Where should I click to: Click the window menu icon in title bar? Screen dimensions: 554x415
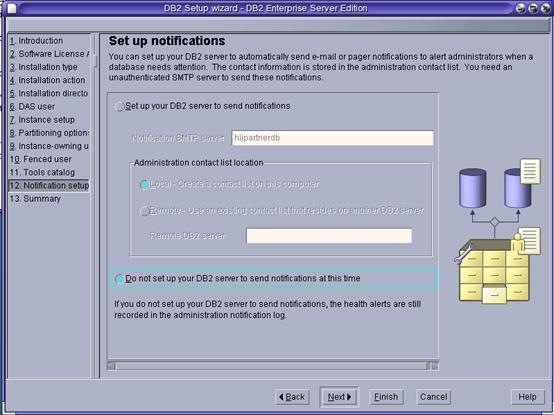(x=12, y=8)
